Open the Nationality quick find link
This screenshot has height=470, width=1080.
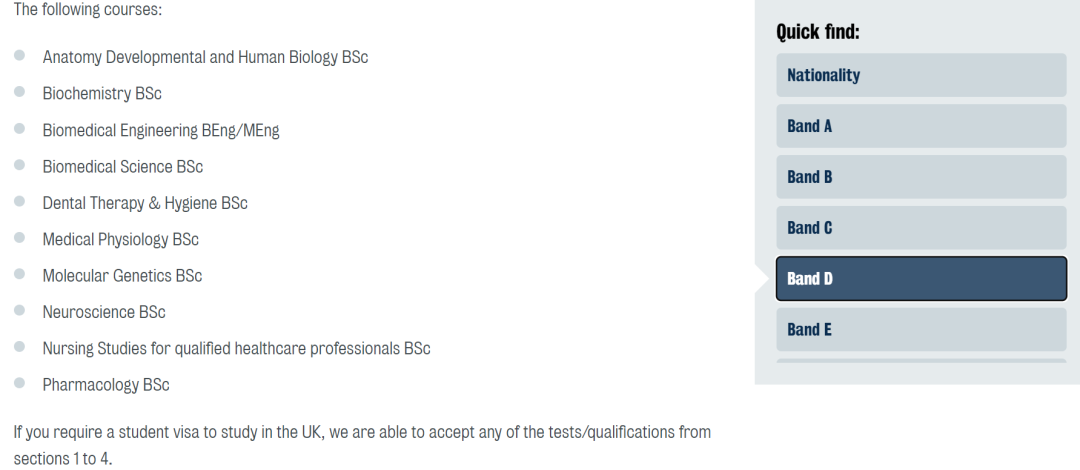pos(921,75)
